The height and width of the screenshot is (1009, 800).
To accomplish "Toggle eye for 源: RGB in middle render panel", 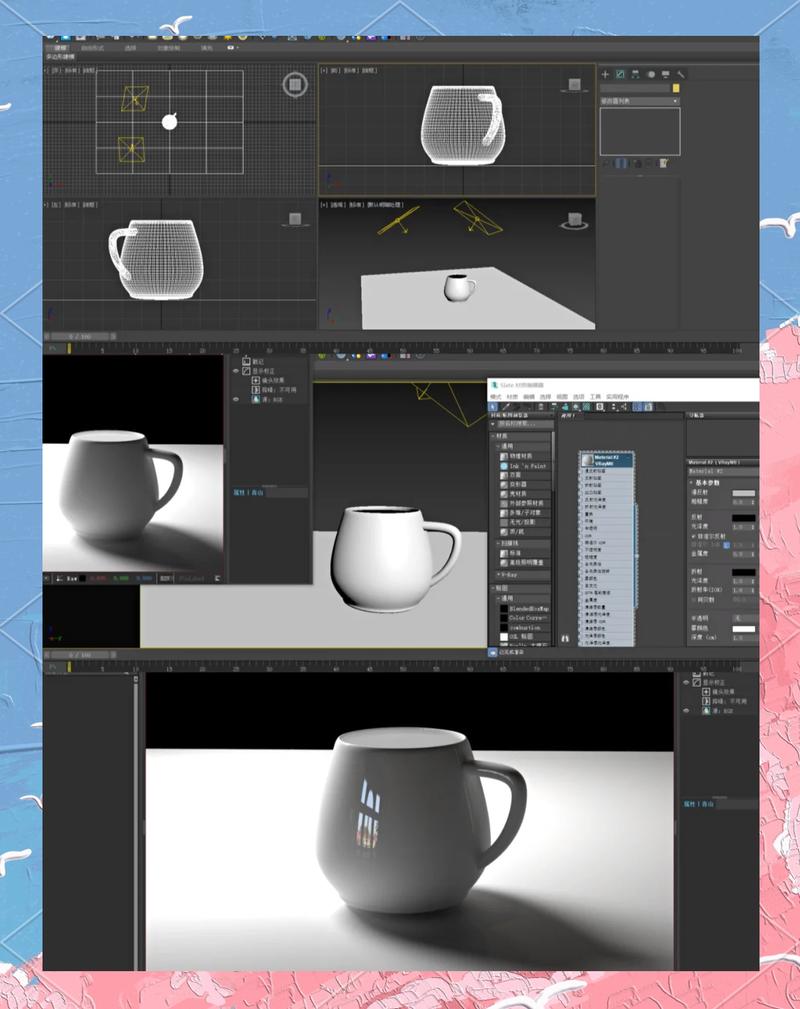I will pos(236,399).
